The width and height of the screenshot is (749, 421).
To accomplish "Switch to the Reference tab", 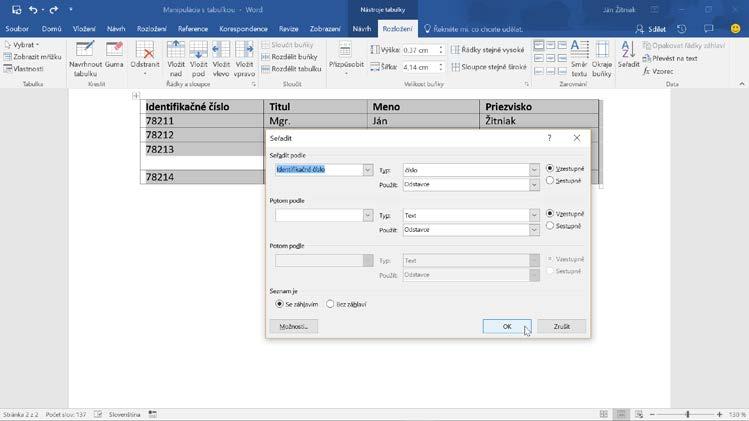I will (x=193, y=29).
